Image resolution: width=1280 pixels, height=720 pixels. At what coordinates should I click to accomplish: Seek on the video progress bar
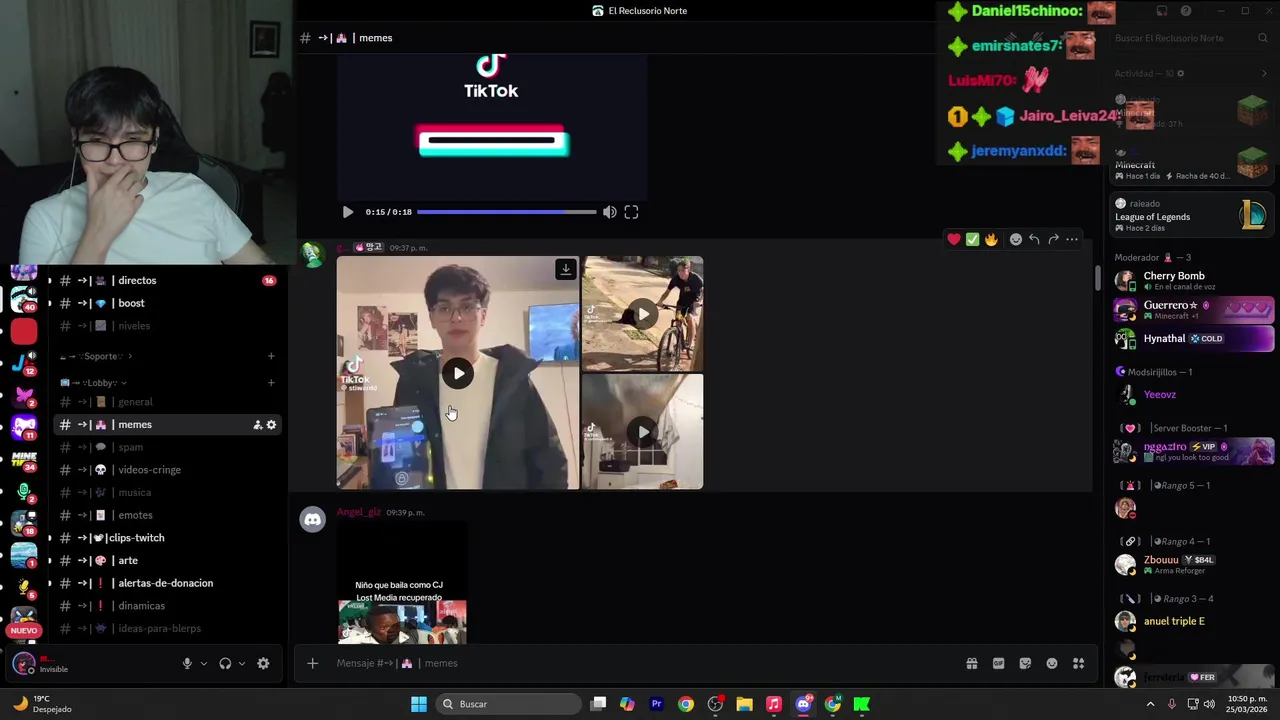[506, 212]
